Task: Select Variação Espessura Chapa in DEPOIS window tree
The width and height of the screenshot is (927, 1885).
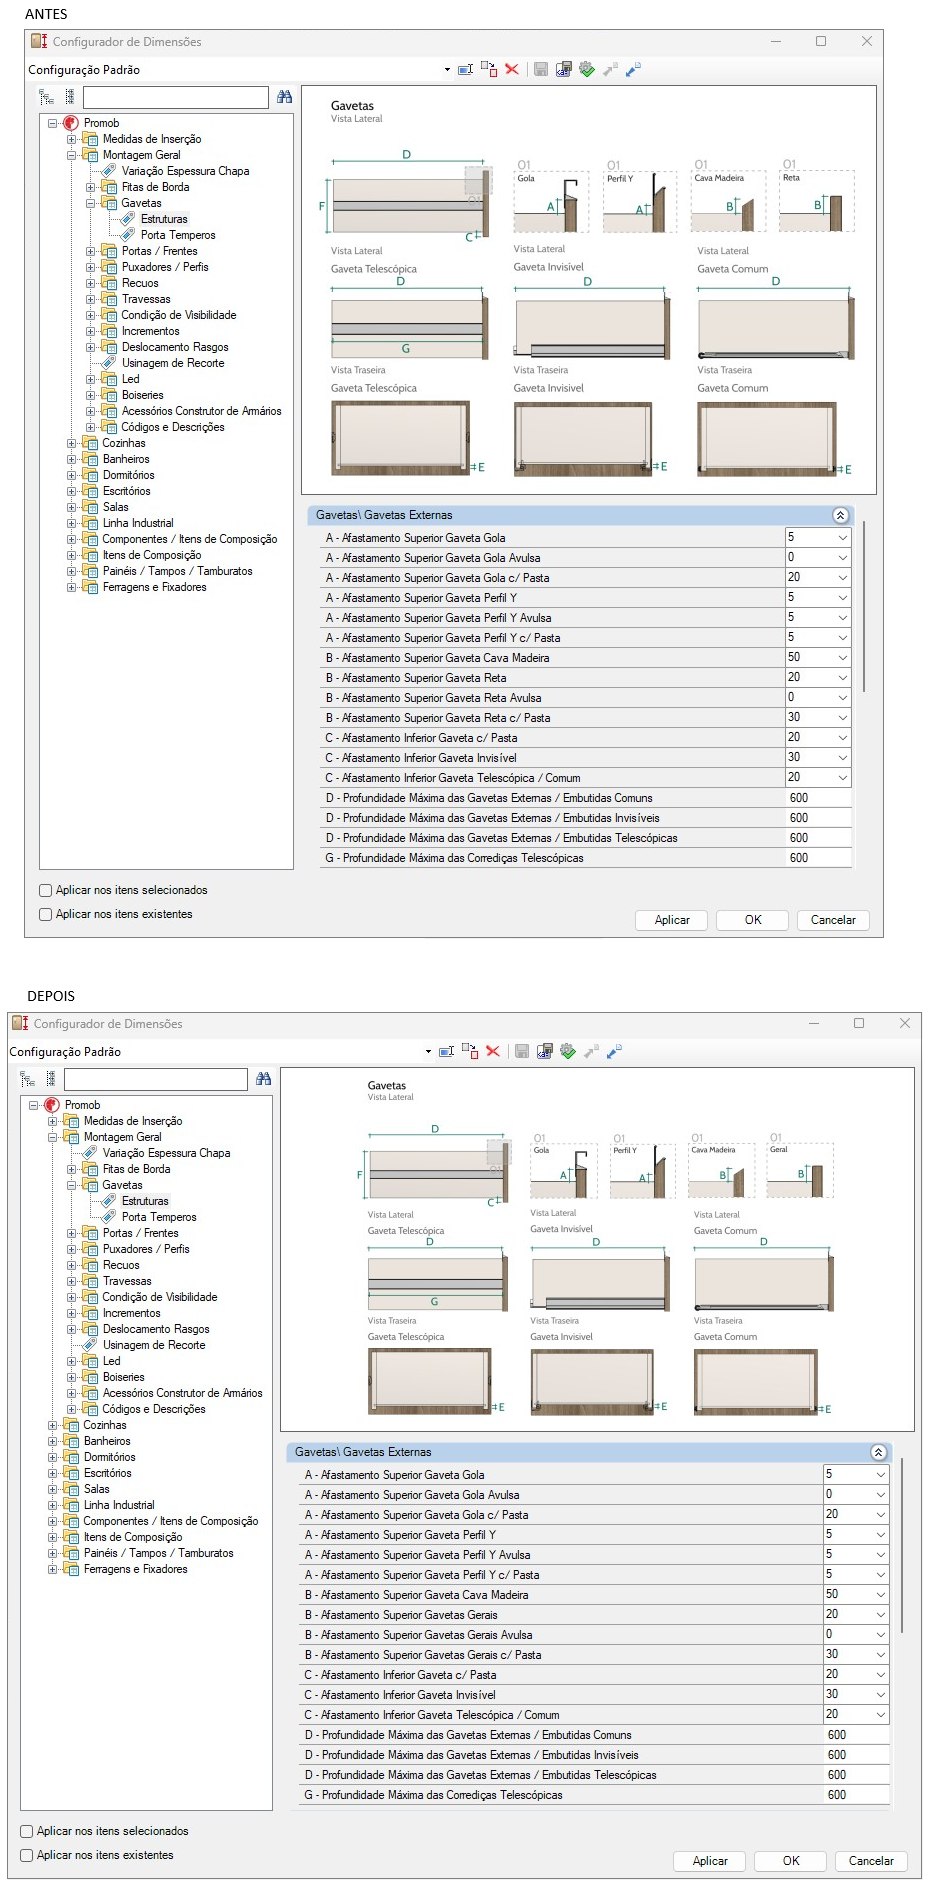Action: [x=166, y=1153]
